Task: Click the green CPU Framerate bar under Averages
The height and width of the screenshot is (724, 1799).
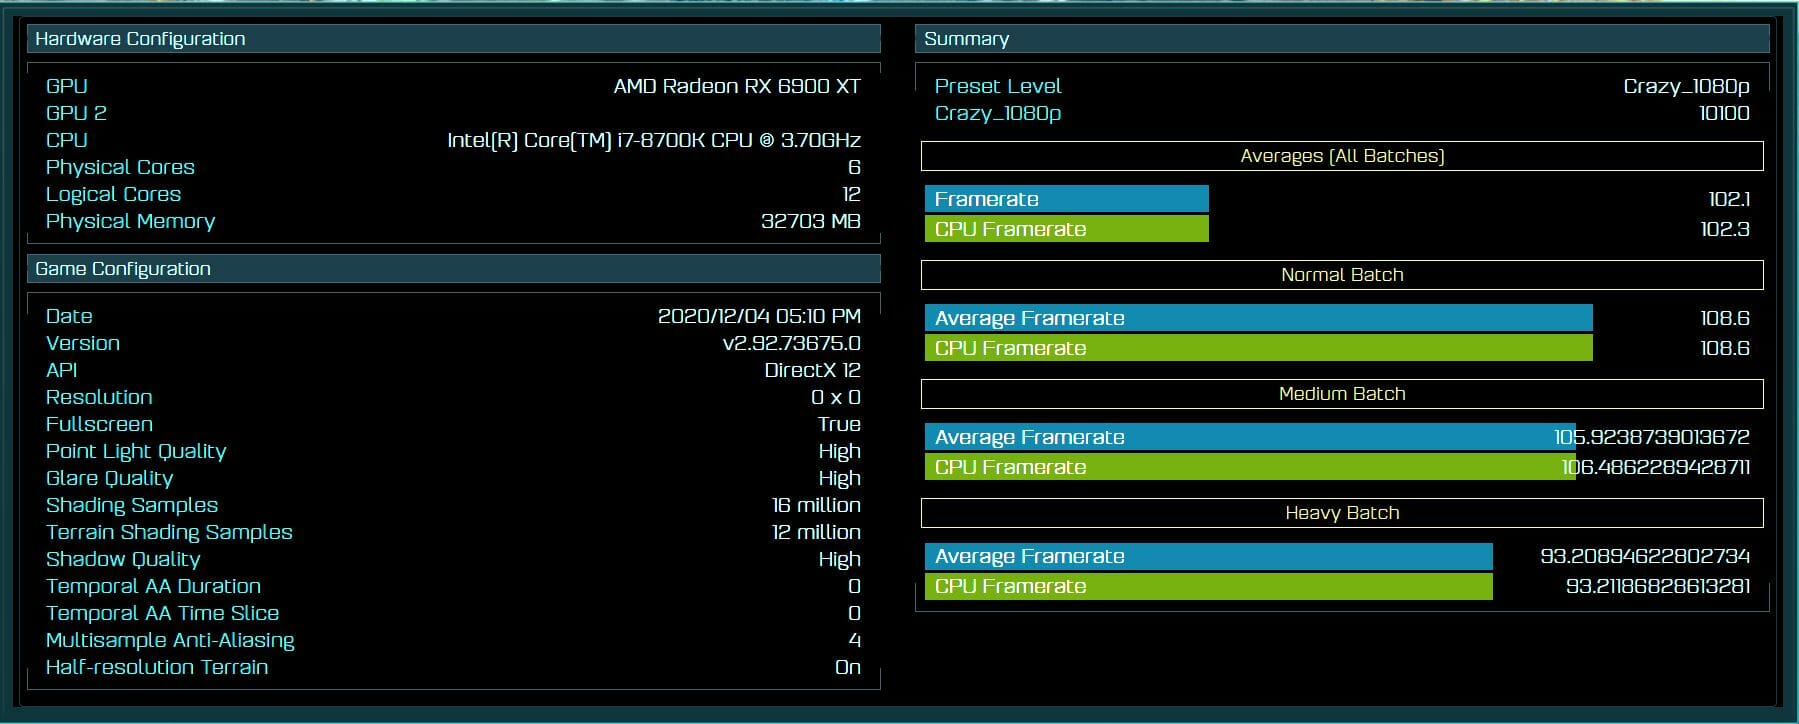Action: click(1067, 229)
